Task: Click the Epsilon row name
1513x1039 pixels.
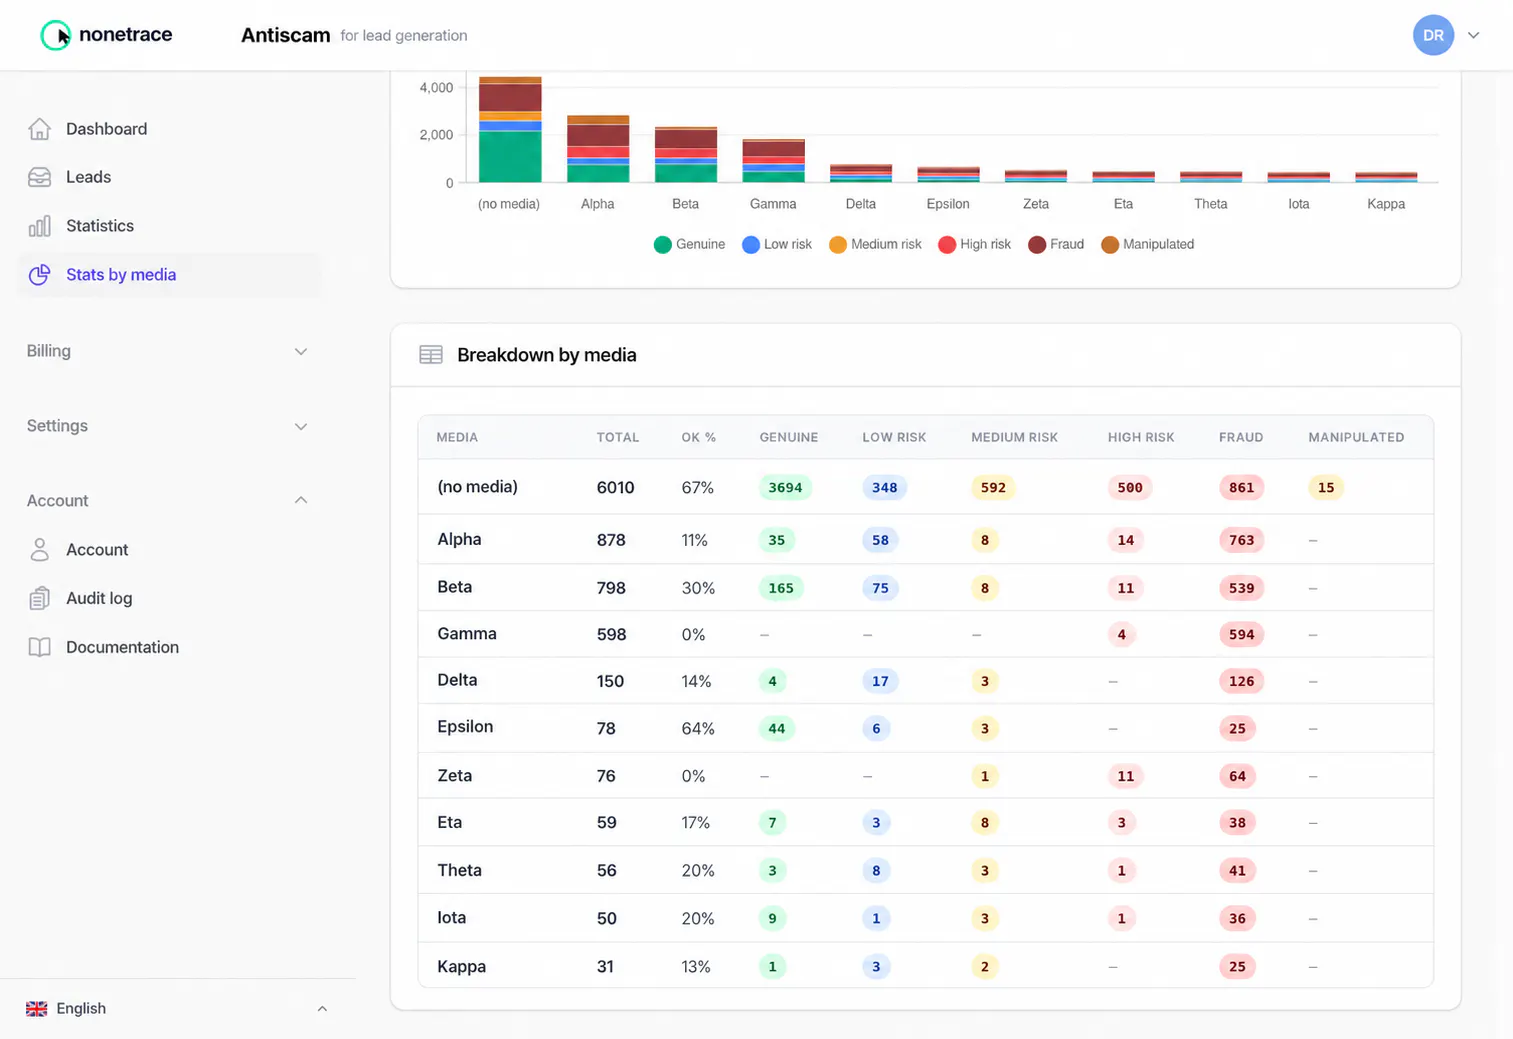Action: (x=465, y=727)
